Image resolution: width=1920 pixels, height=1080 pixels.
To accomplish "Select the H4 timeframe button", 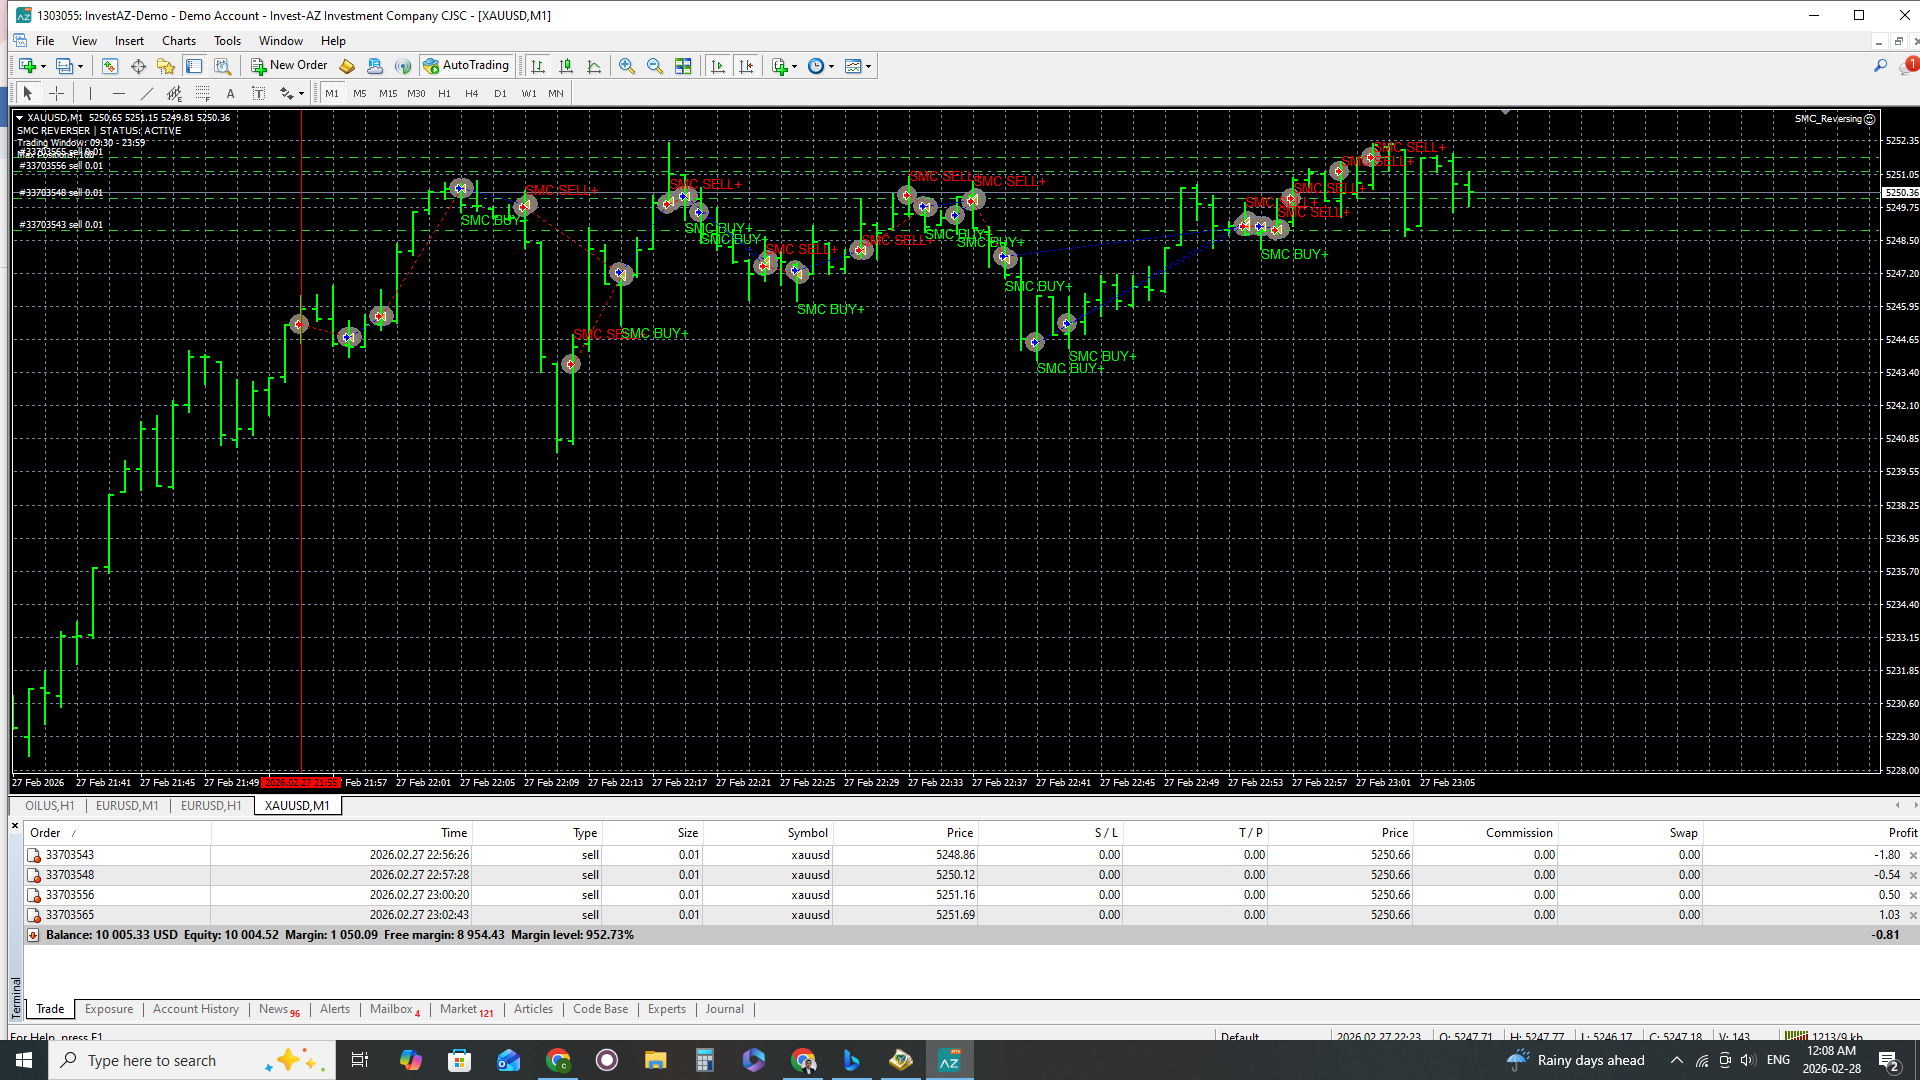I will [472, 93].
